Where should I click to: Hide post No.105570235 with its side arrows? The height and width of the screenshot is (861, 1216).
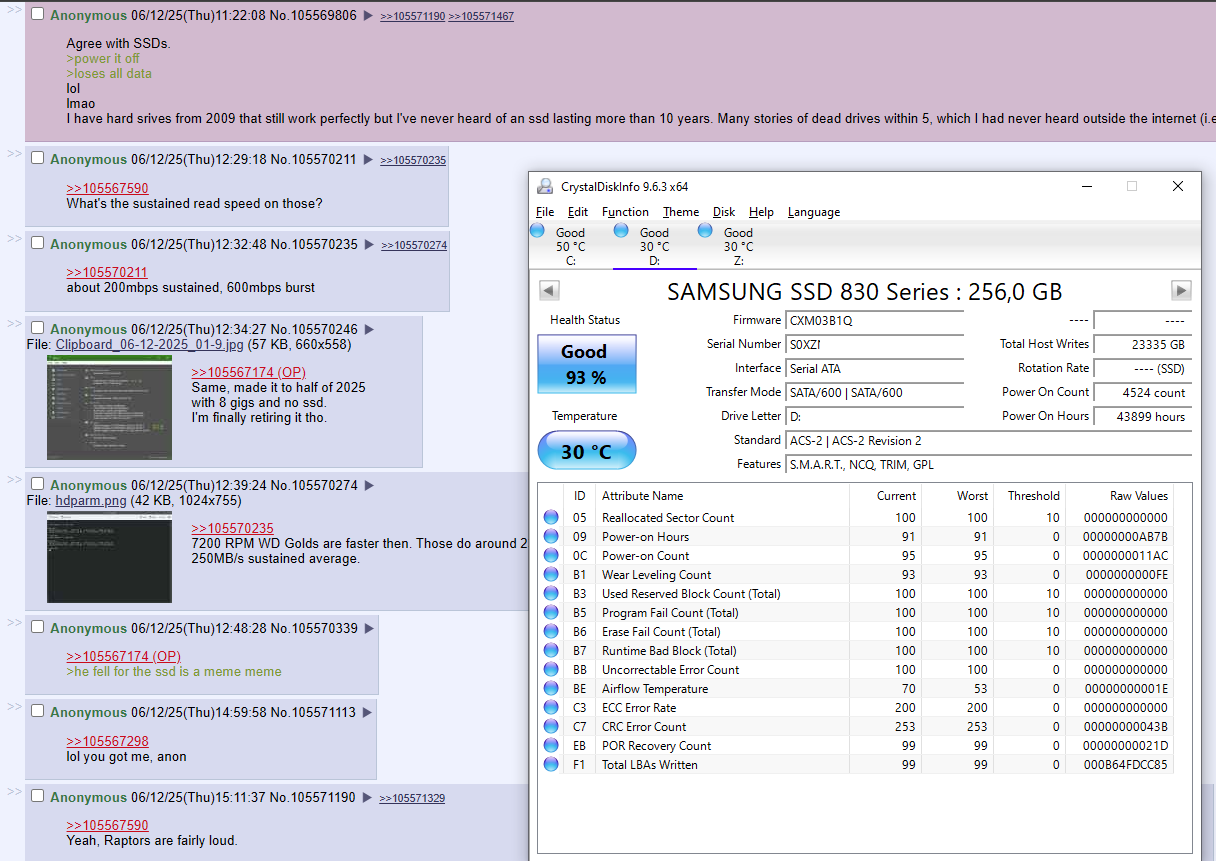[14, 239]
